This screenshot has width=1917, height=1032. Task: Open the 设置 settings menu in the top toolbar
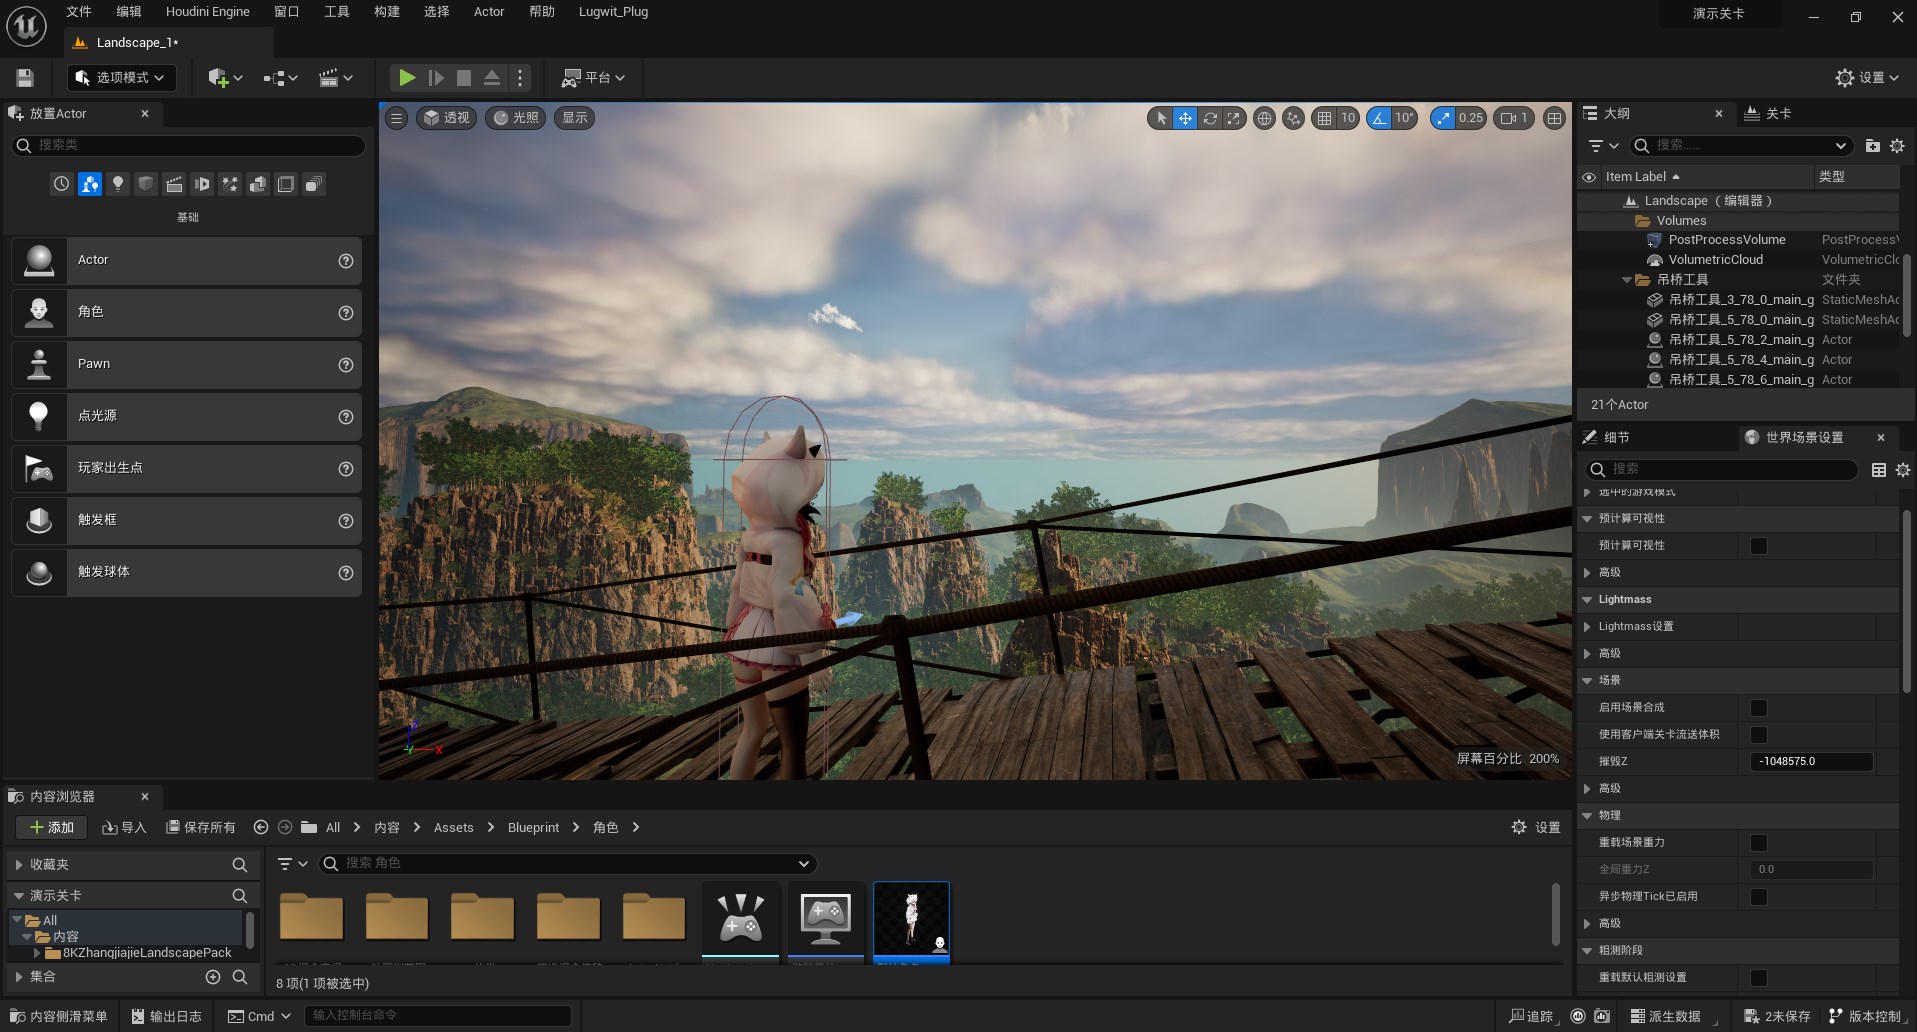(x=1867, y=77)
